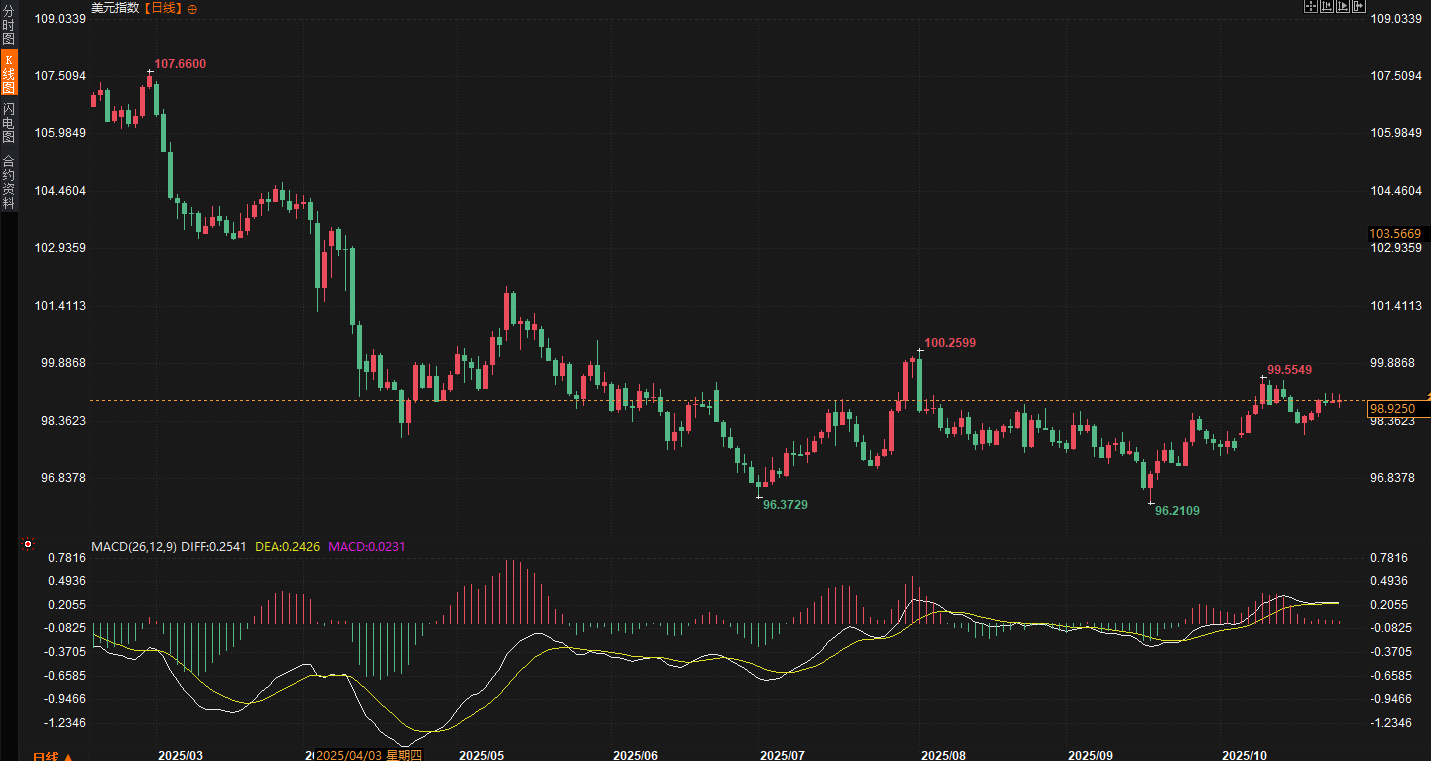Click the current price tag 98.9250
The image size is (1431, 761).
tap(1399, 408)
